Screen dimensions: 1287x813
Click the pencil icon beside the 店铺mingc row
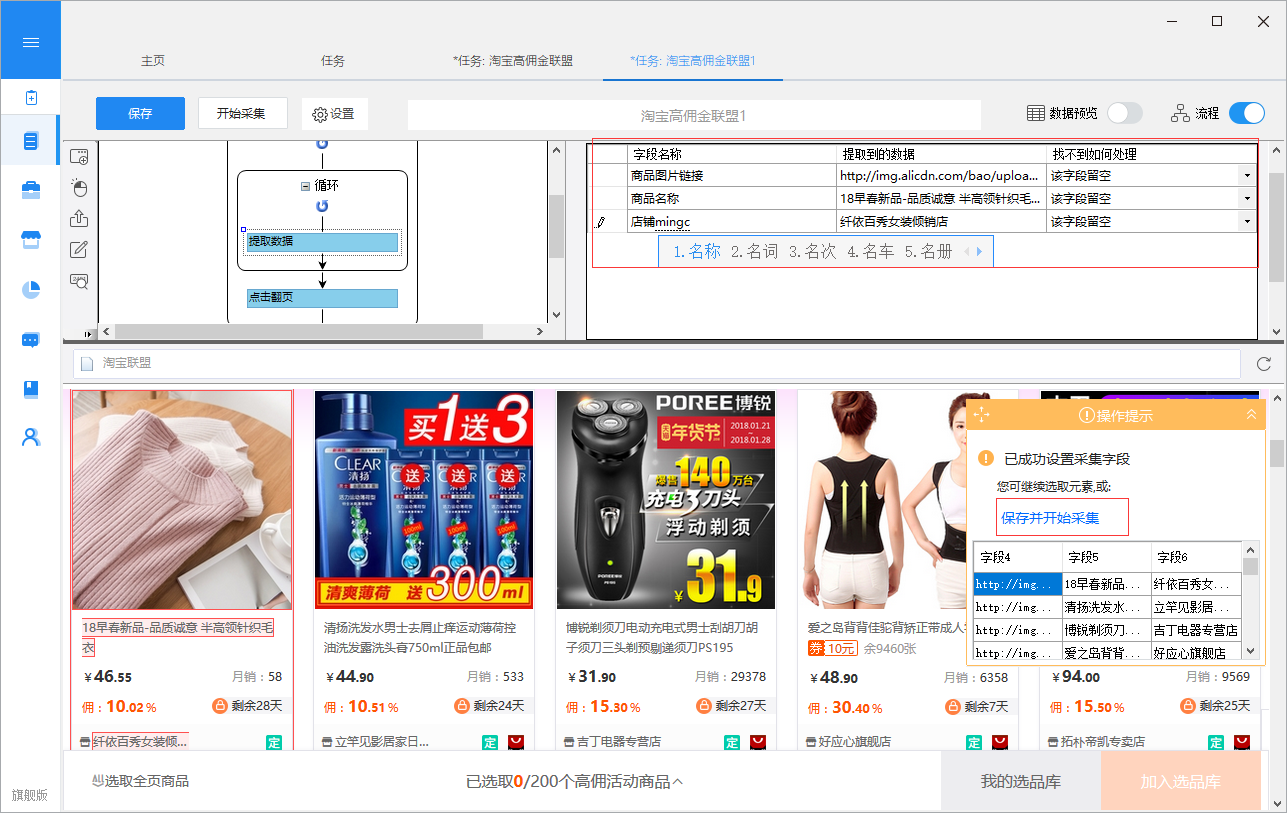(601, 222)
